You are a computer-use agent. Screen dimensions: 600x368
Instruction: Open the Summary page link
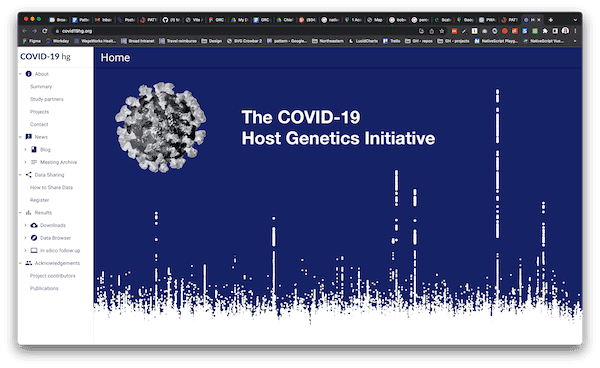[41, 86]
